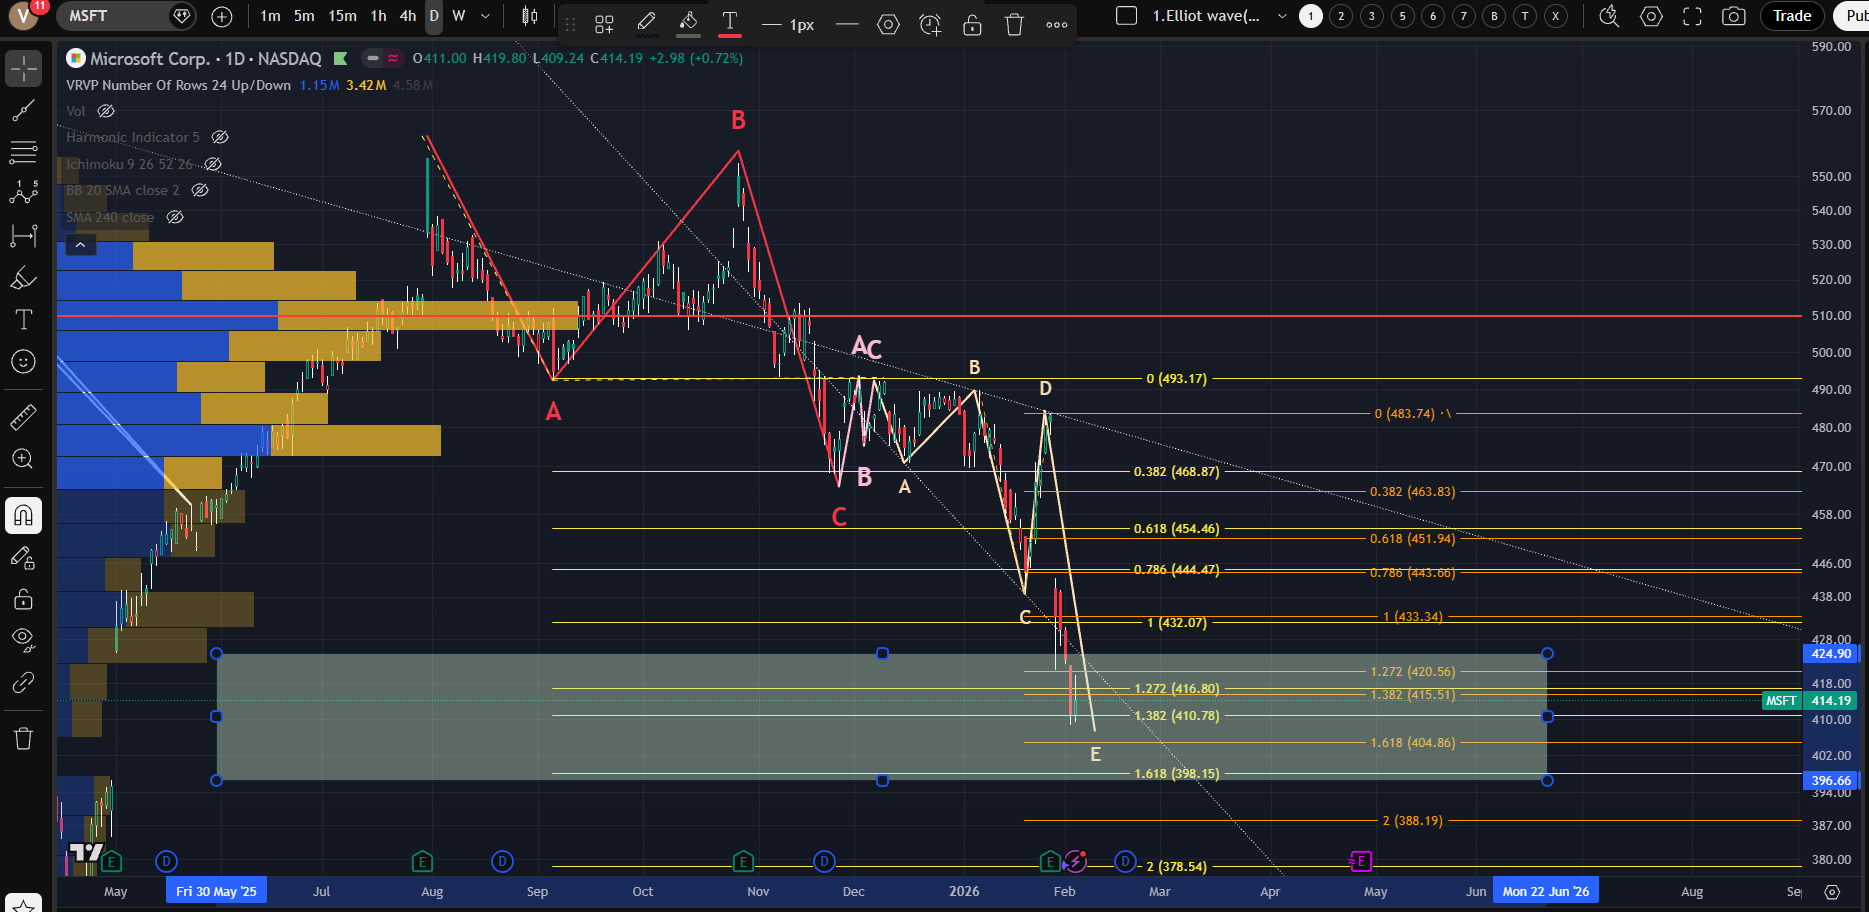Lock the selected drawing in floating toolbar

click(972, 25)
